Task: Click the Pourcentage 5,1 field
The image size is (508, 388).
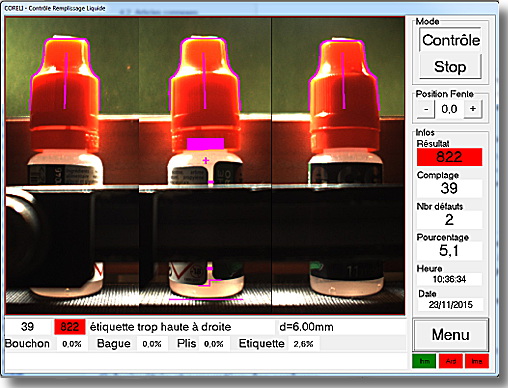Action: click(449, 251)
